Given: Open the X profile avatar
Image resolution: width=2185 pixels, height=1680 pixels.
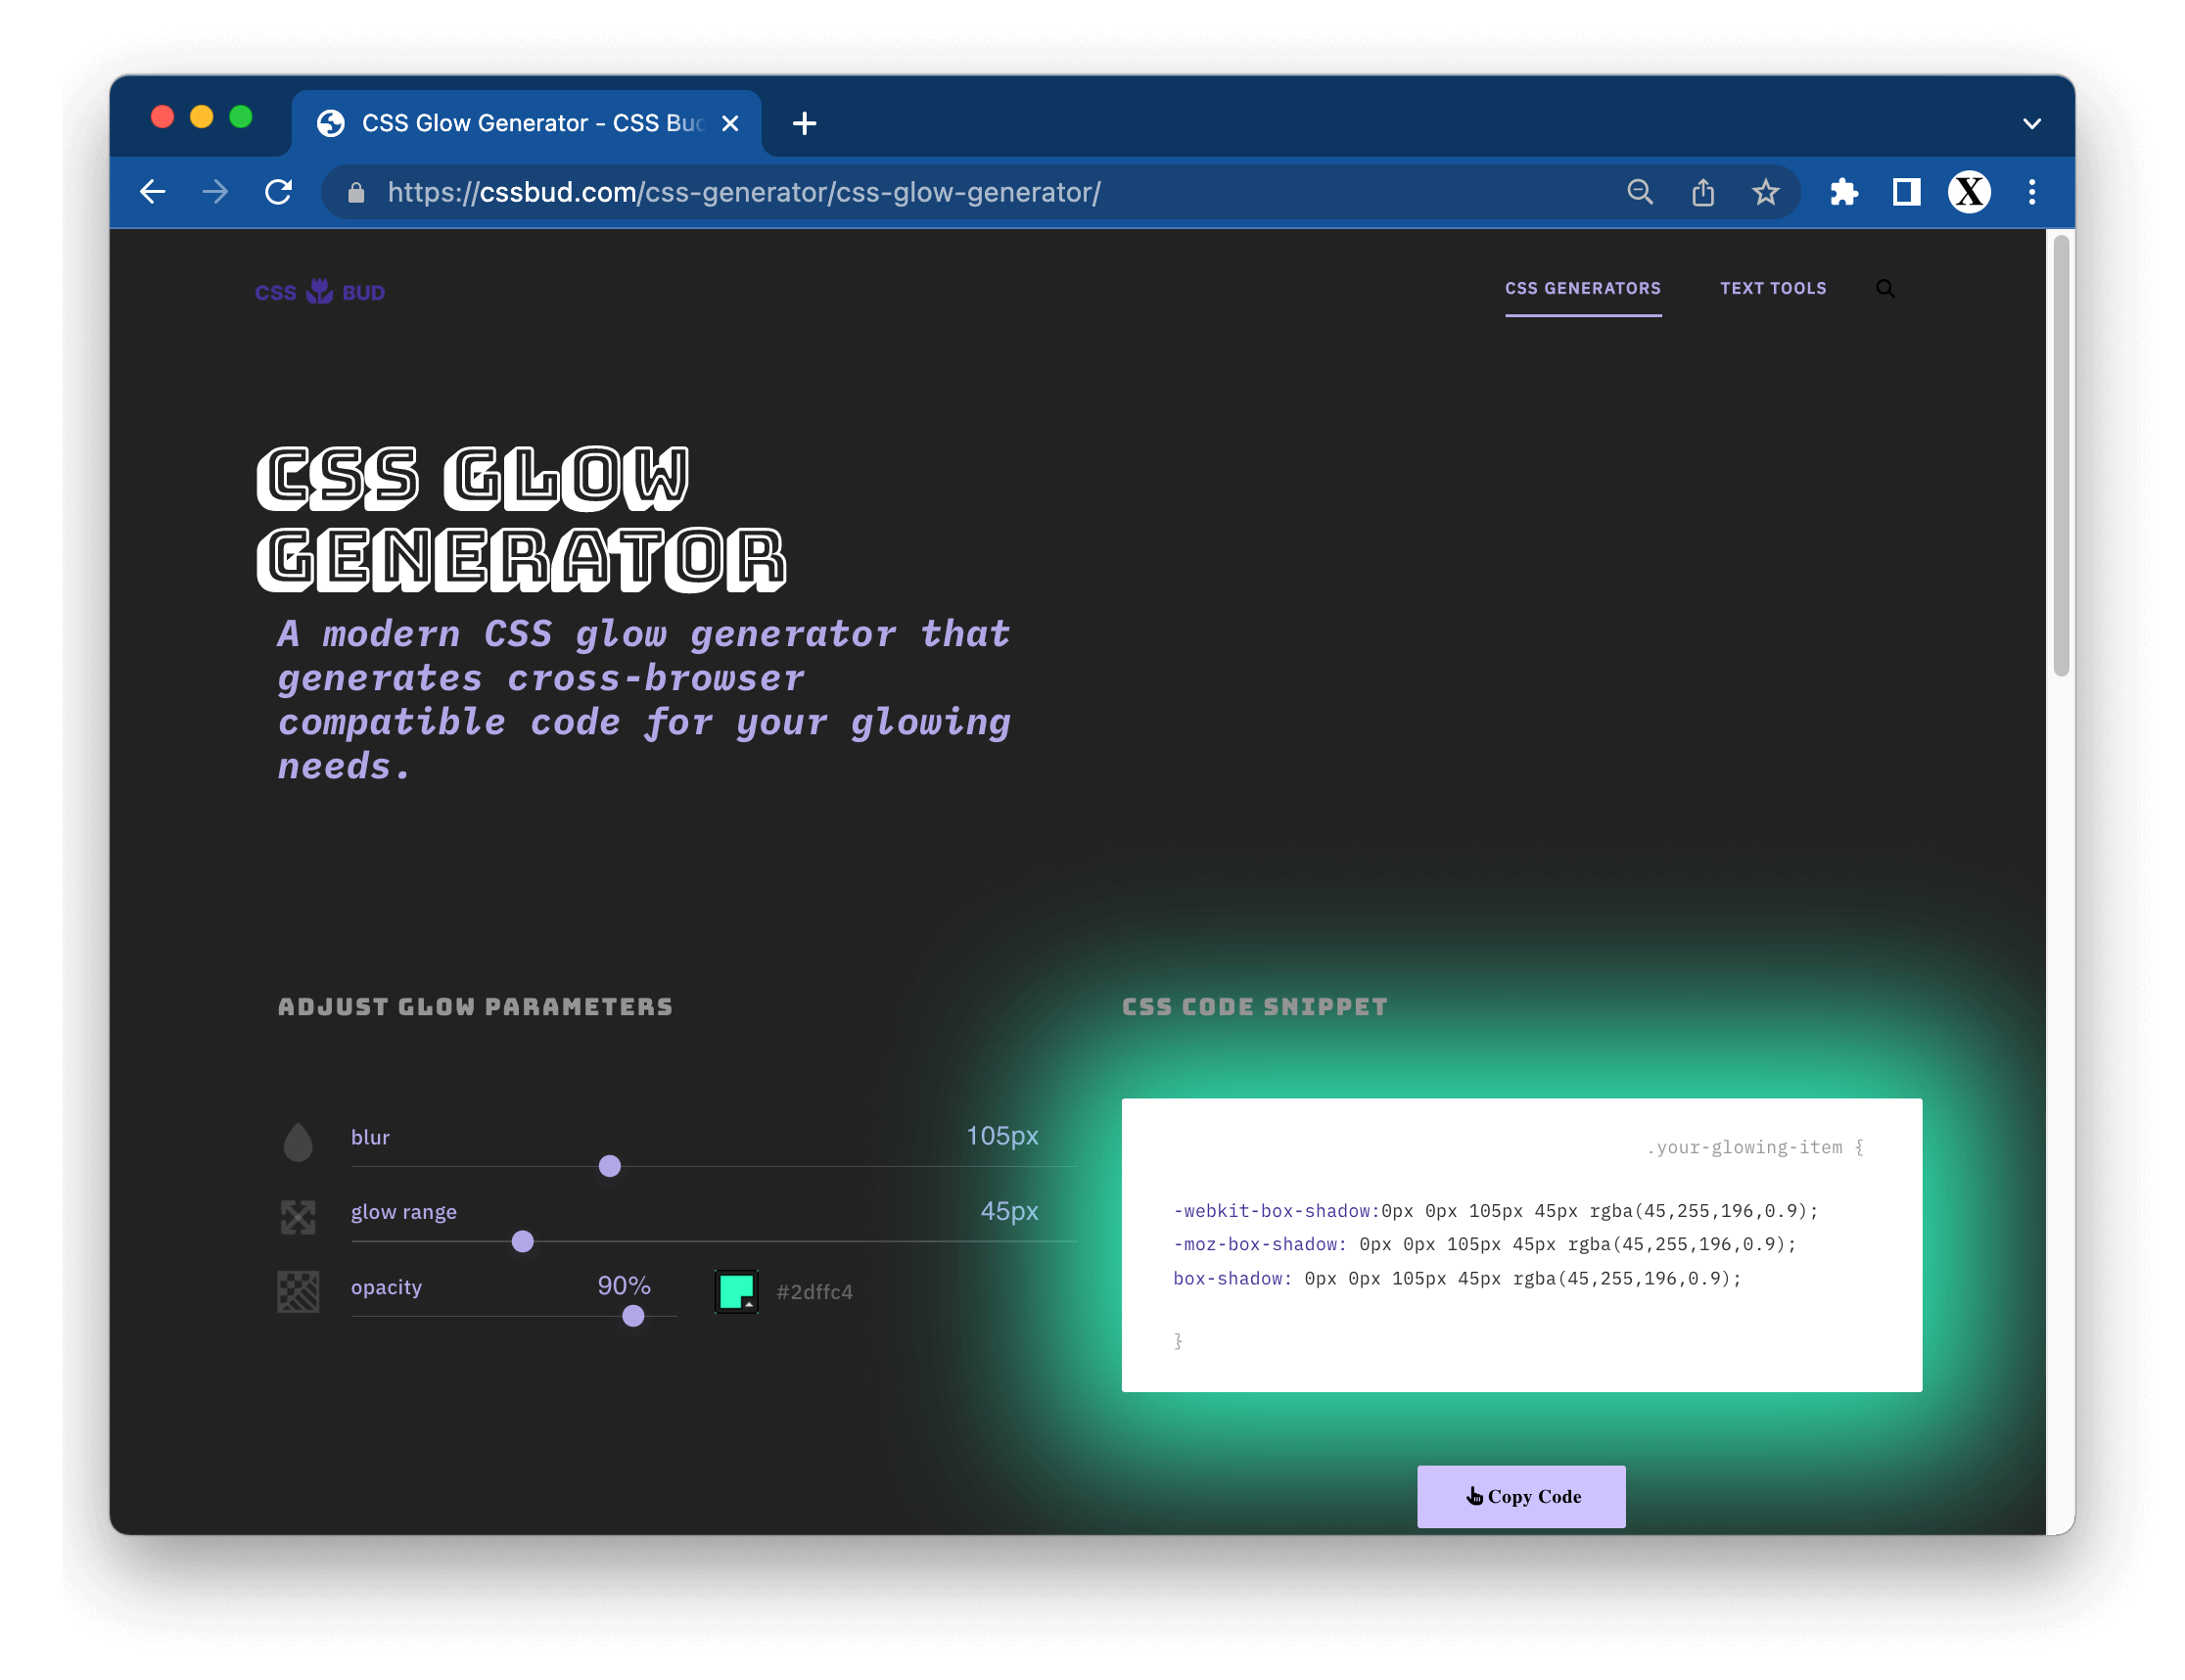Looking at the screenshot, I should coord(1968,192).
